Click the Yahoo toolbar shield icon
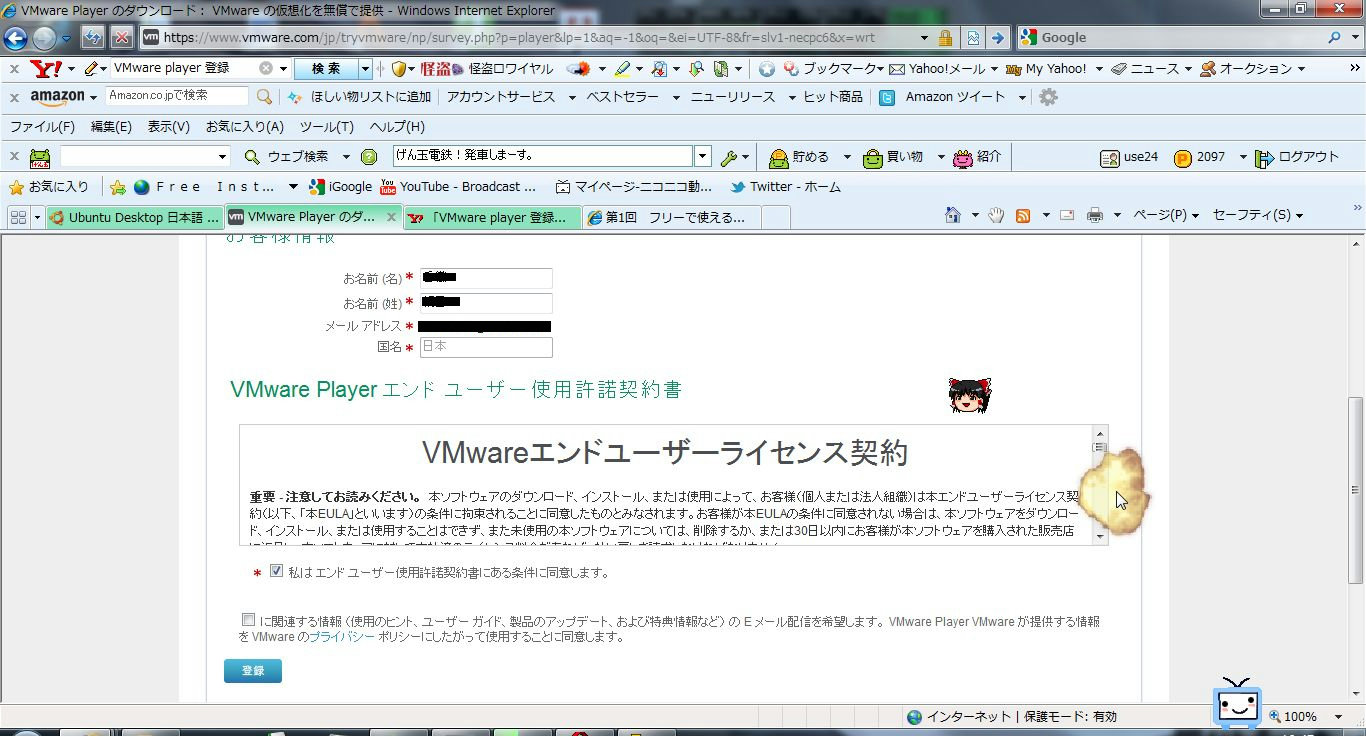1366x736 pixels. (399, 68)
